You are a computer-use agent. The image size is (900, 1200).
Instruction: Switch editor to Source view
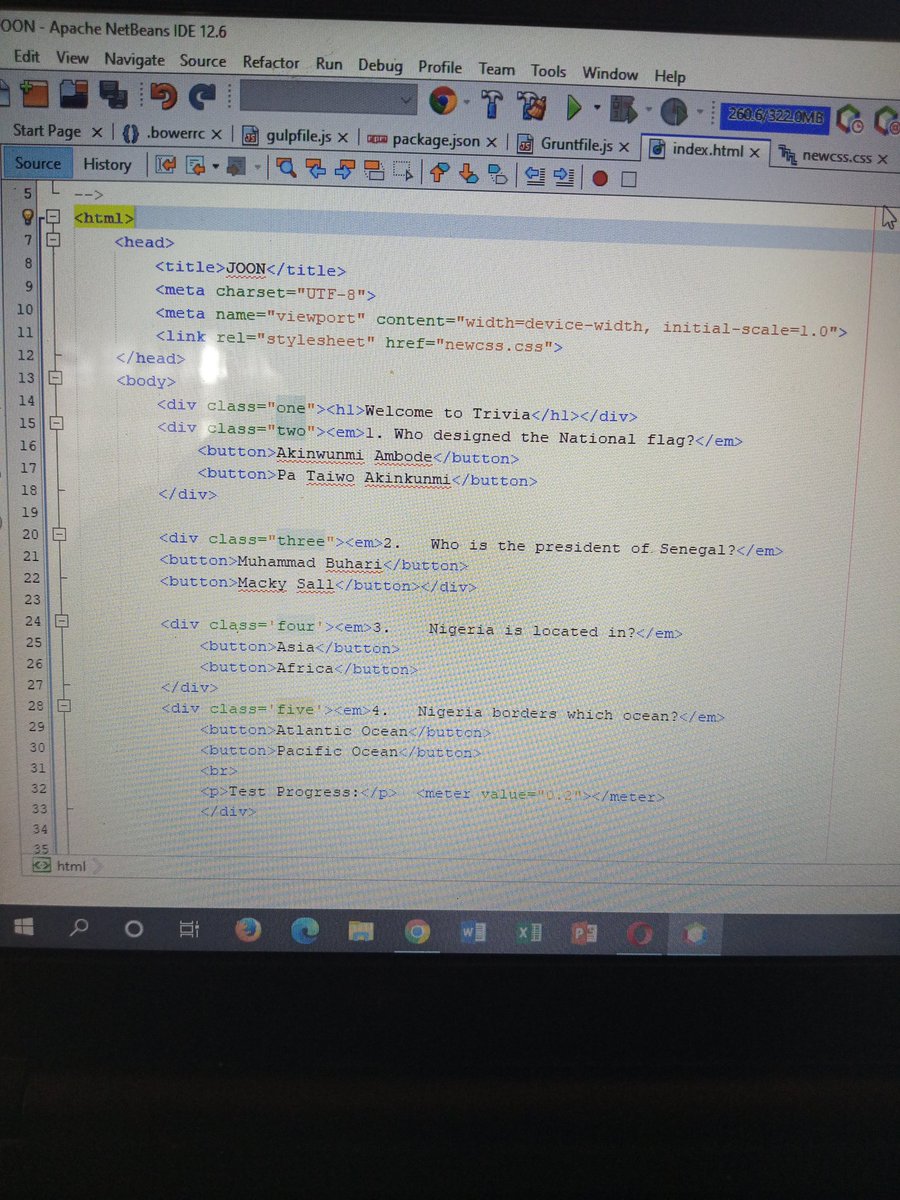pos(38,163)
